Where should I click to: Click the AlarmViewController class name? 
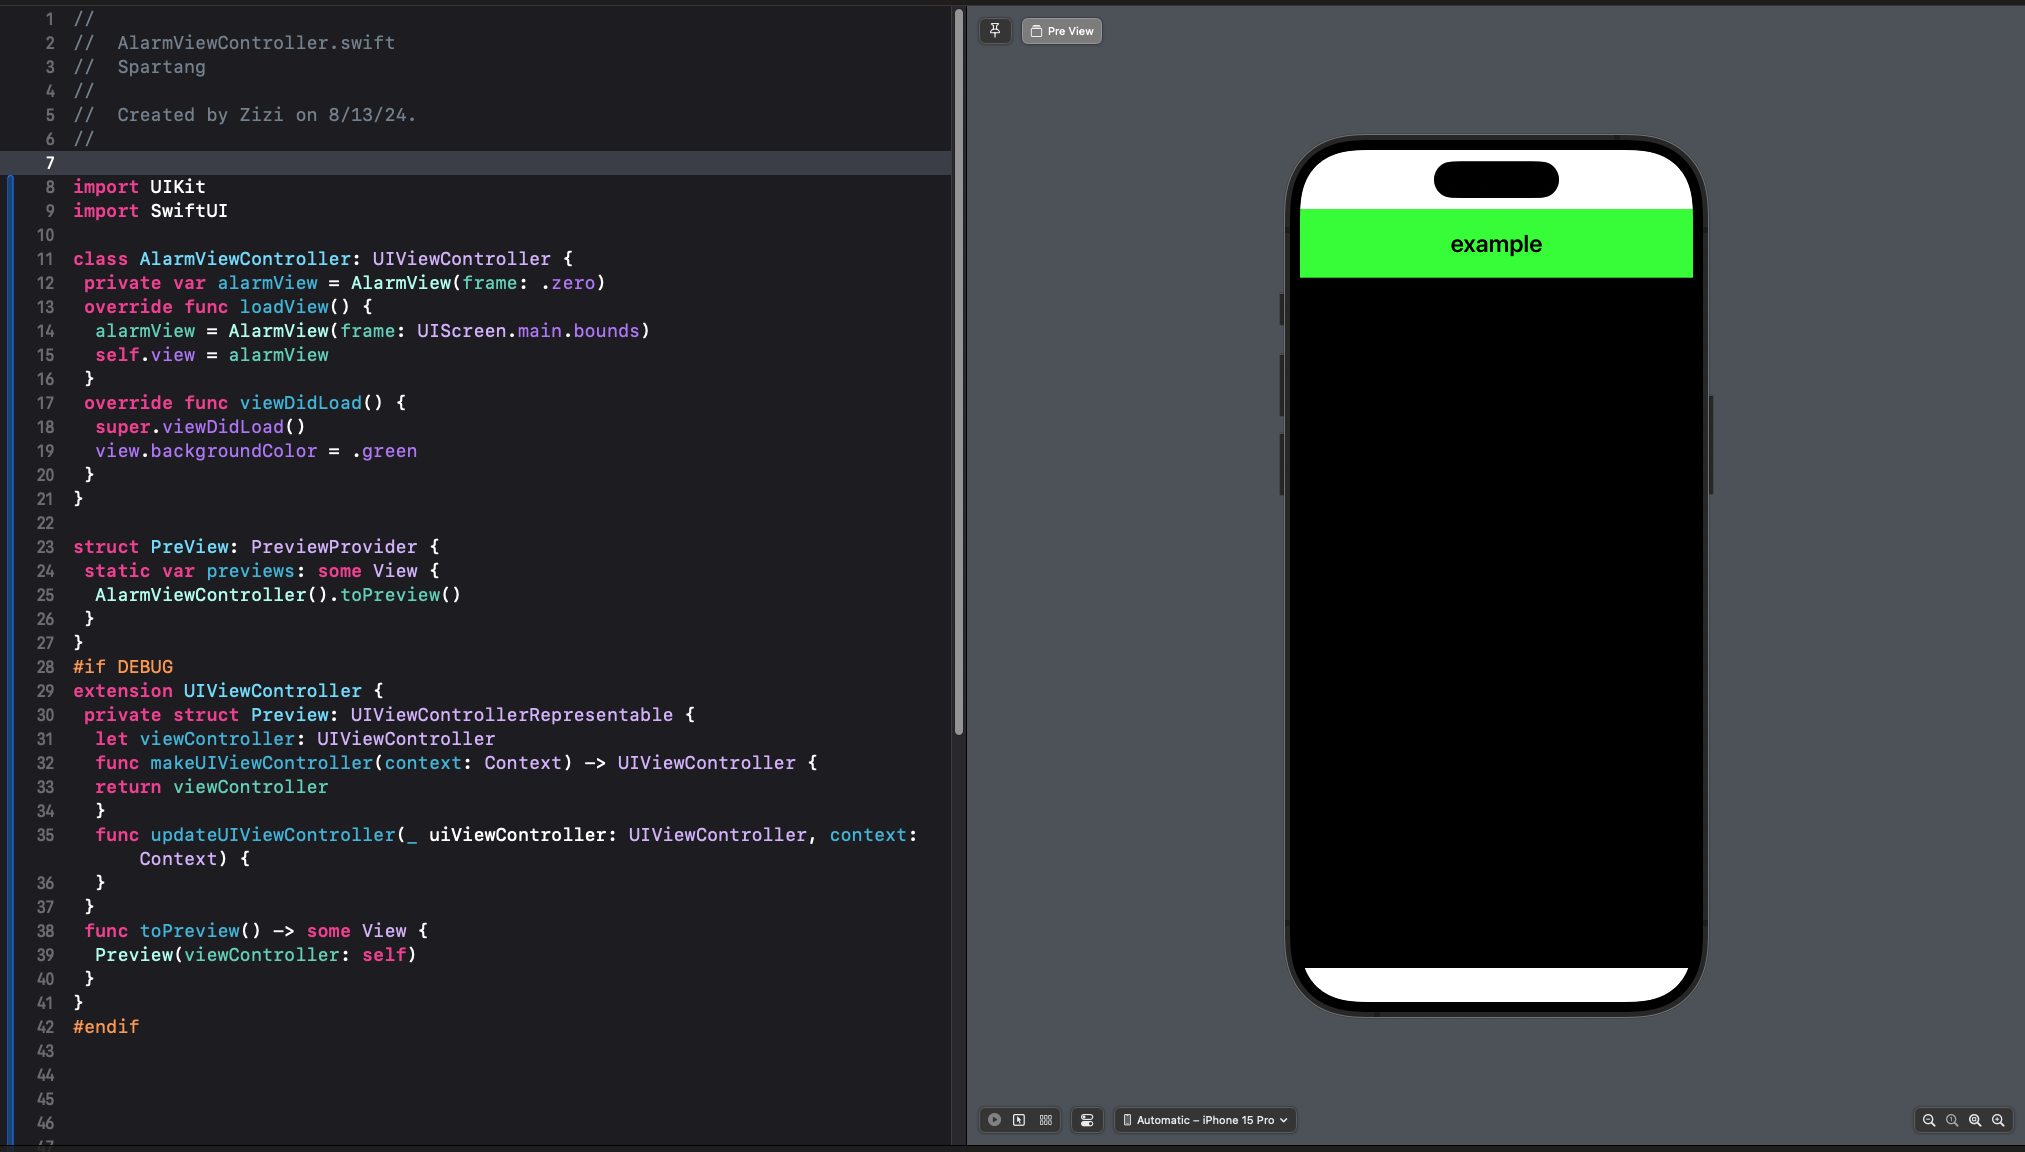[x=245, y=259]
